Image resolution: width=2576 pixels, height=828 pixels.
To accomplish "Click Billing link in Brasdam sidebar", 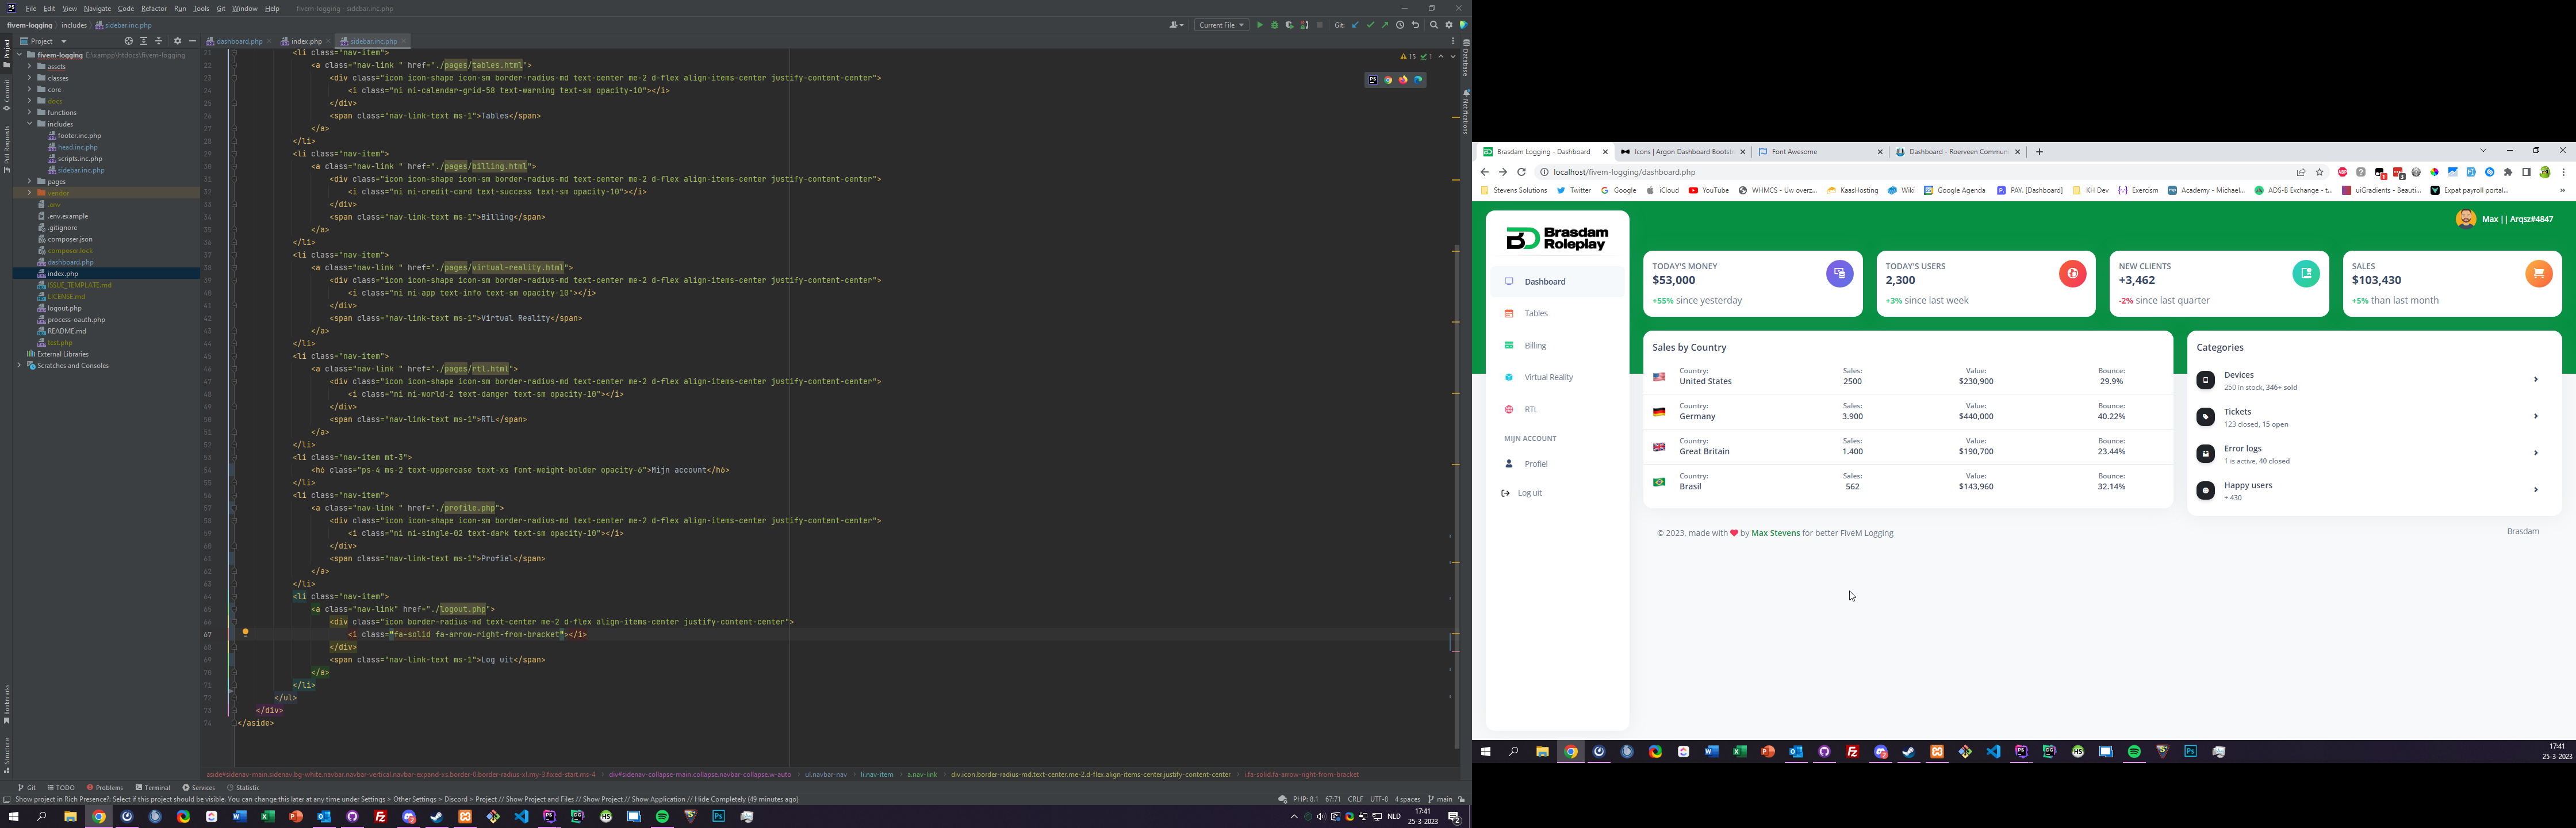I will pyautogui.click(x=1535, y=346).
